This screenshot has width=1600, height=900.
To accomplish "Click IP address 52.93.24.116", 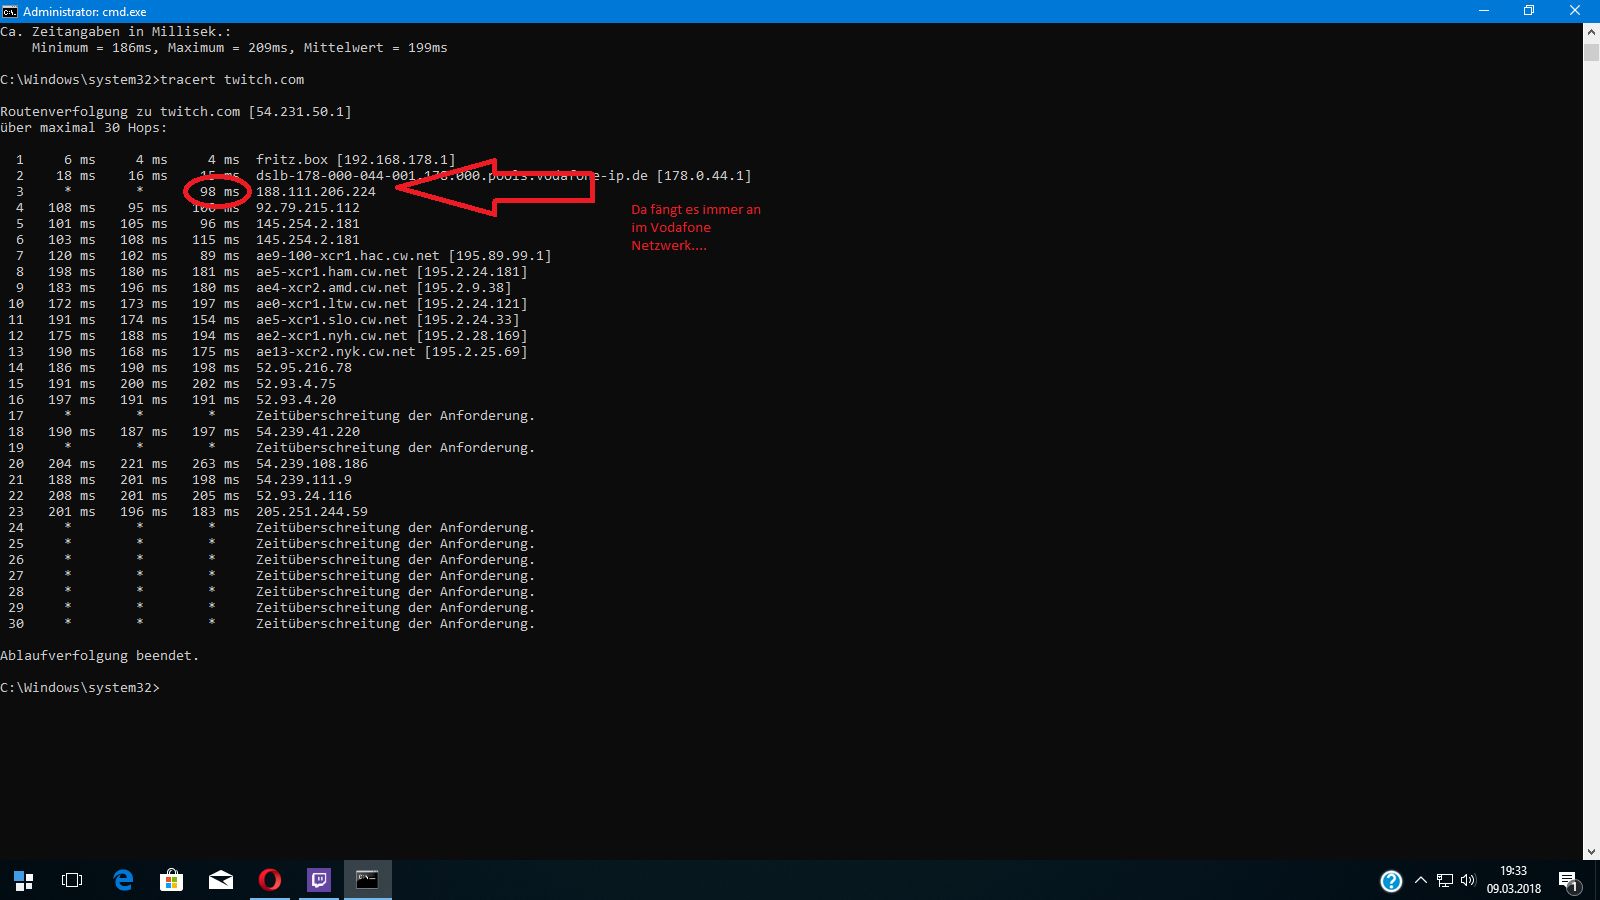I will pyautogui.click(x=304, y=496).
